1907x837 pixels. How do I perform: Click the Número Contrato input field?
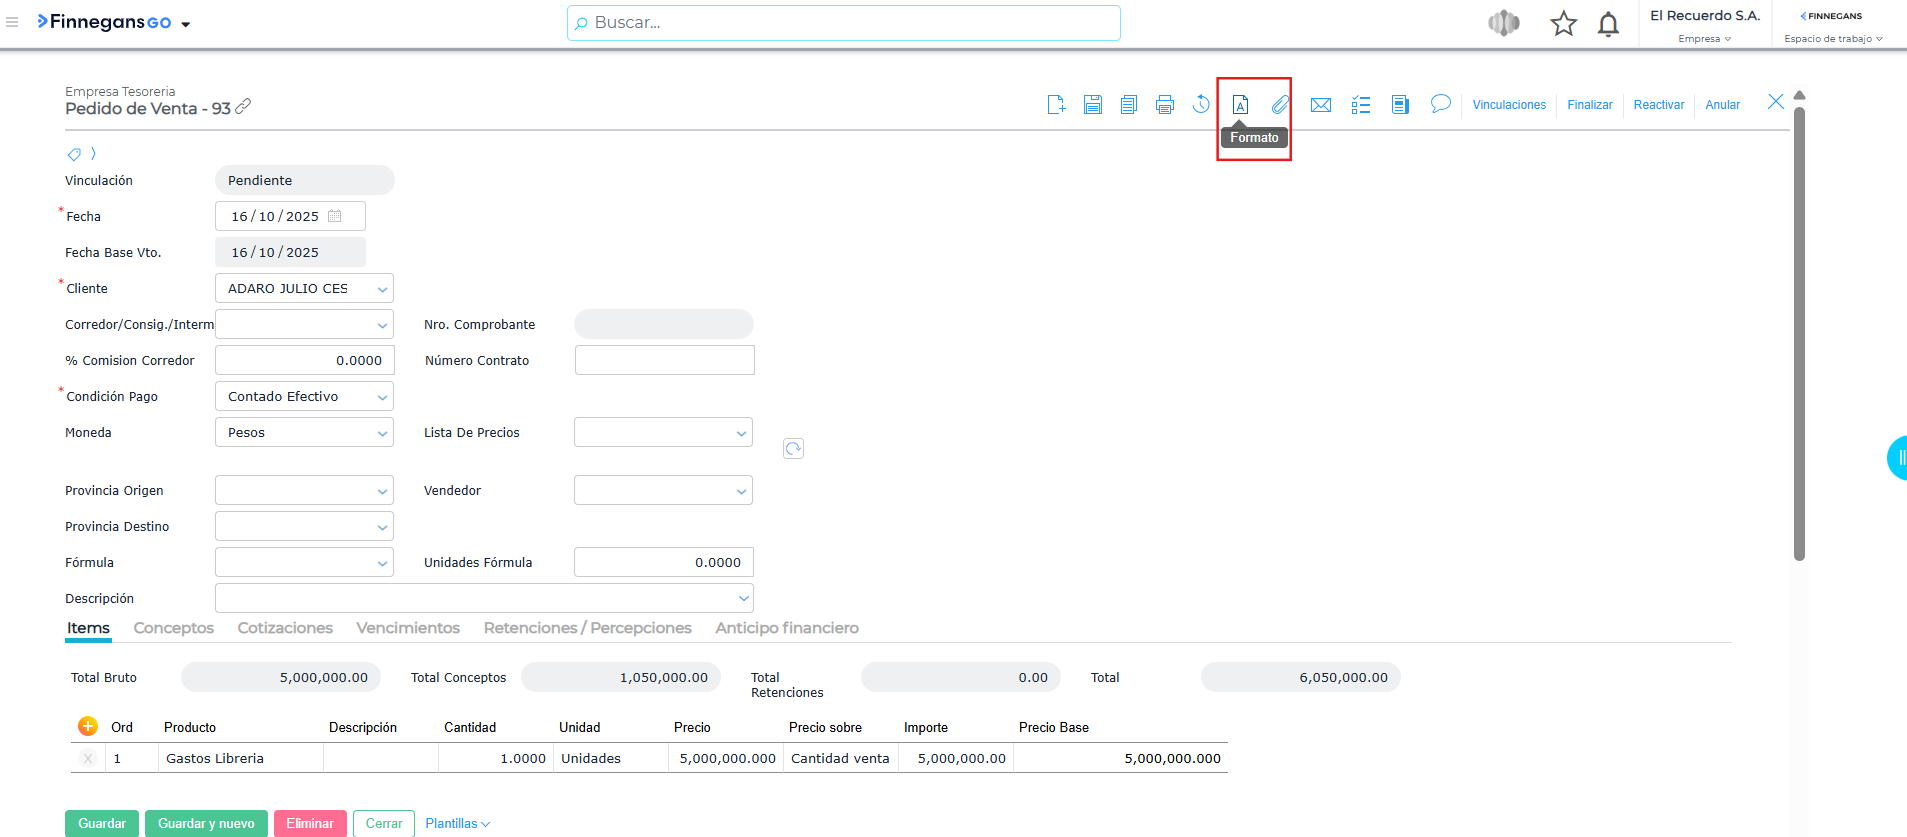[x=664, y=361]
